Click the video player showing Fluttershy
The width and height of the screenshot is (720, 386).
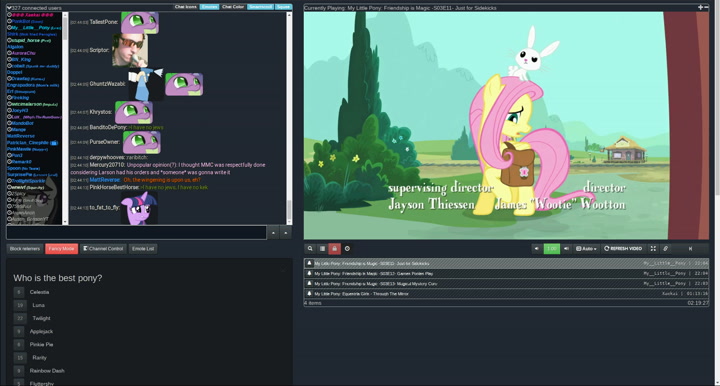[506, 125]
